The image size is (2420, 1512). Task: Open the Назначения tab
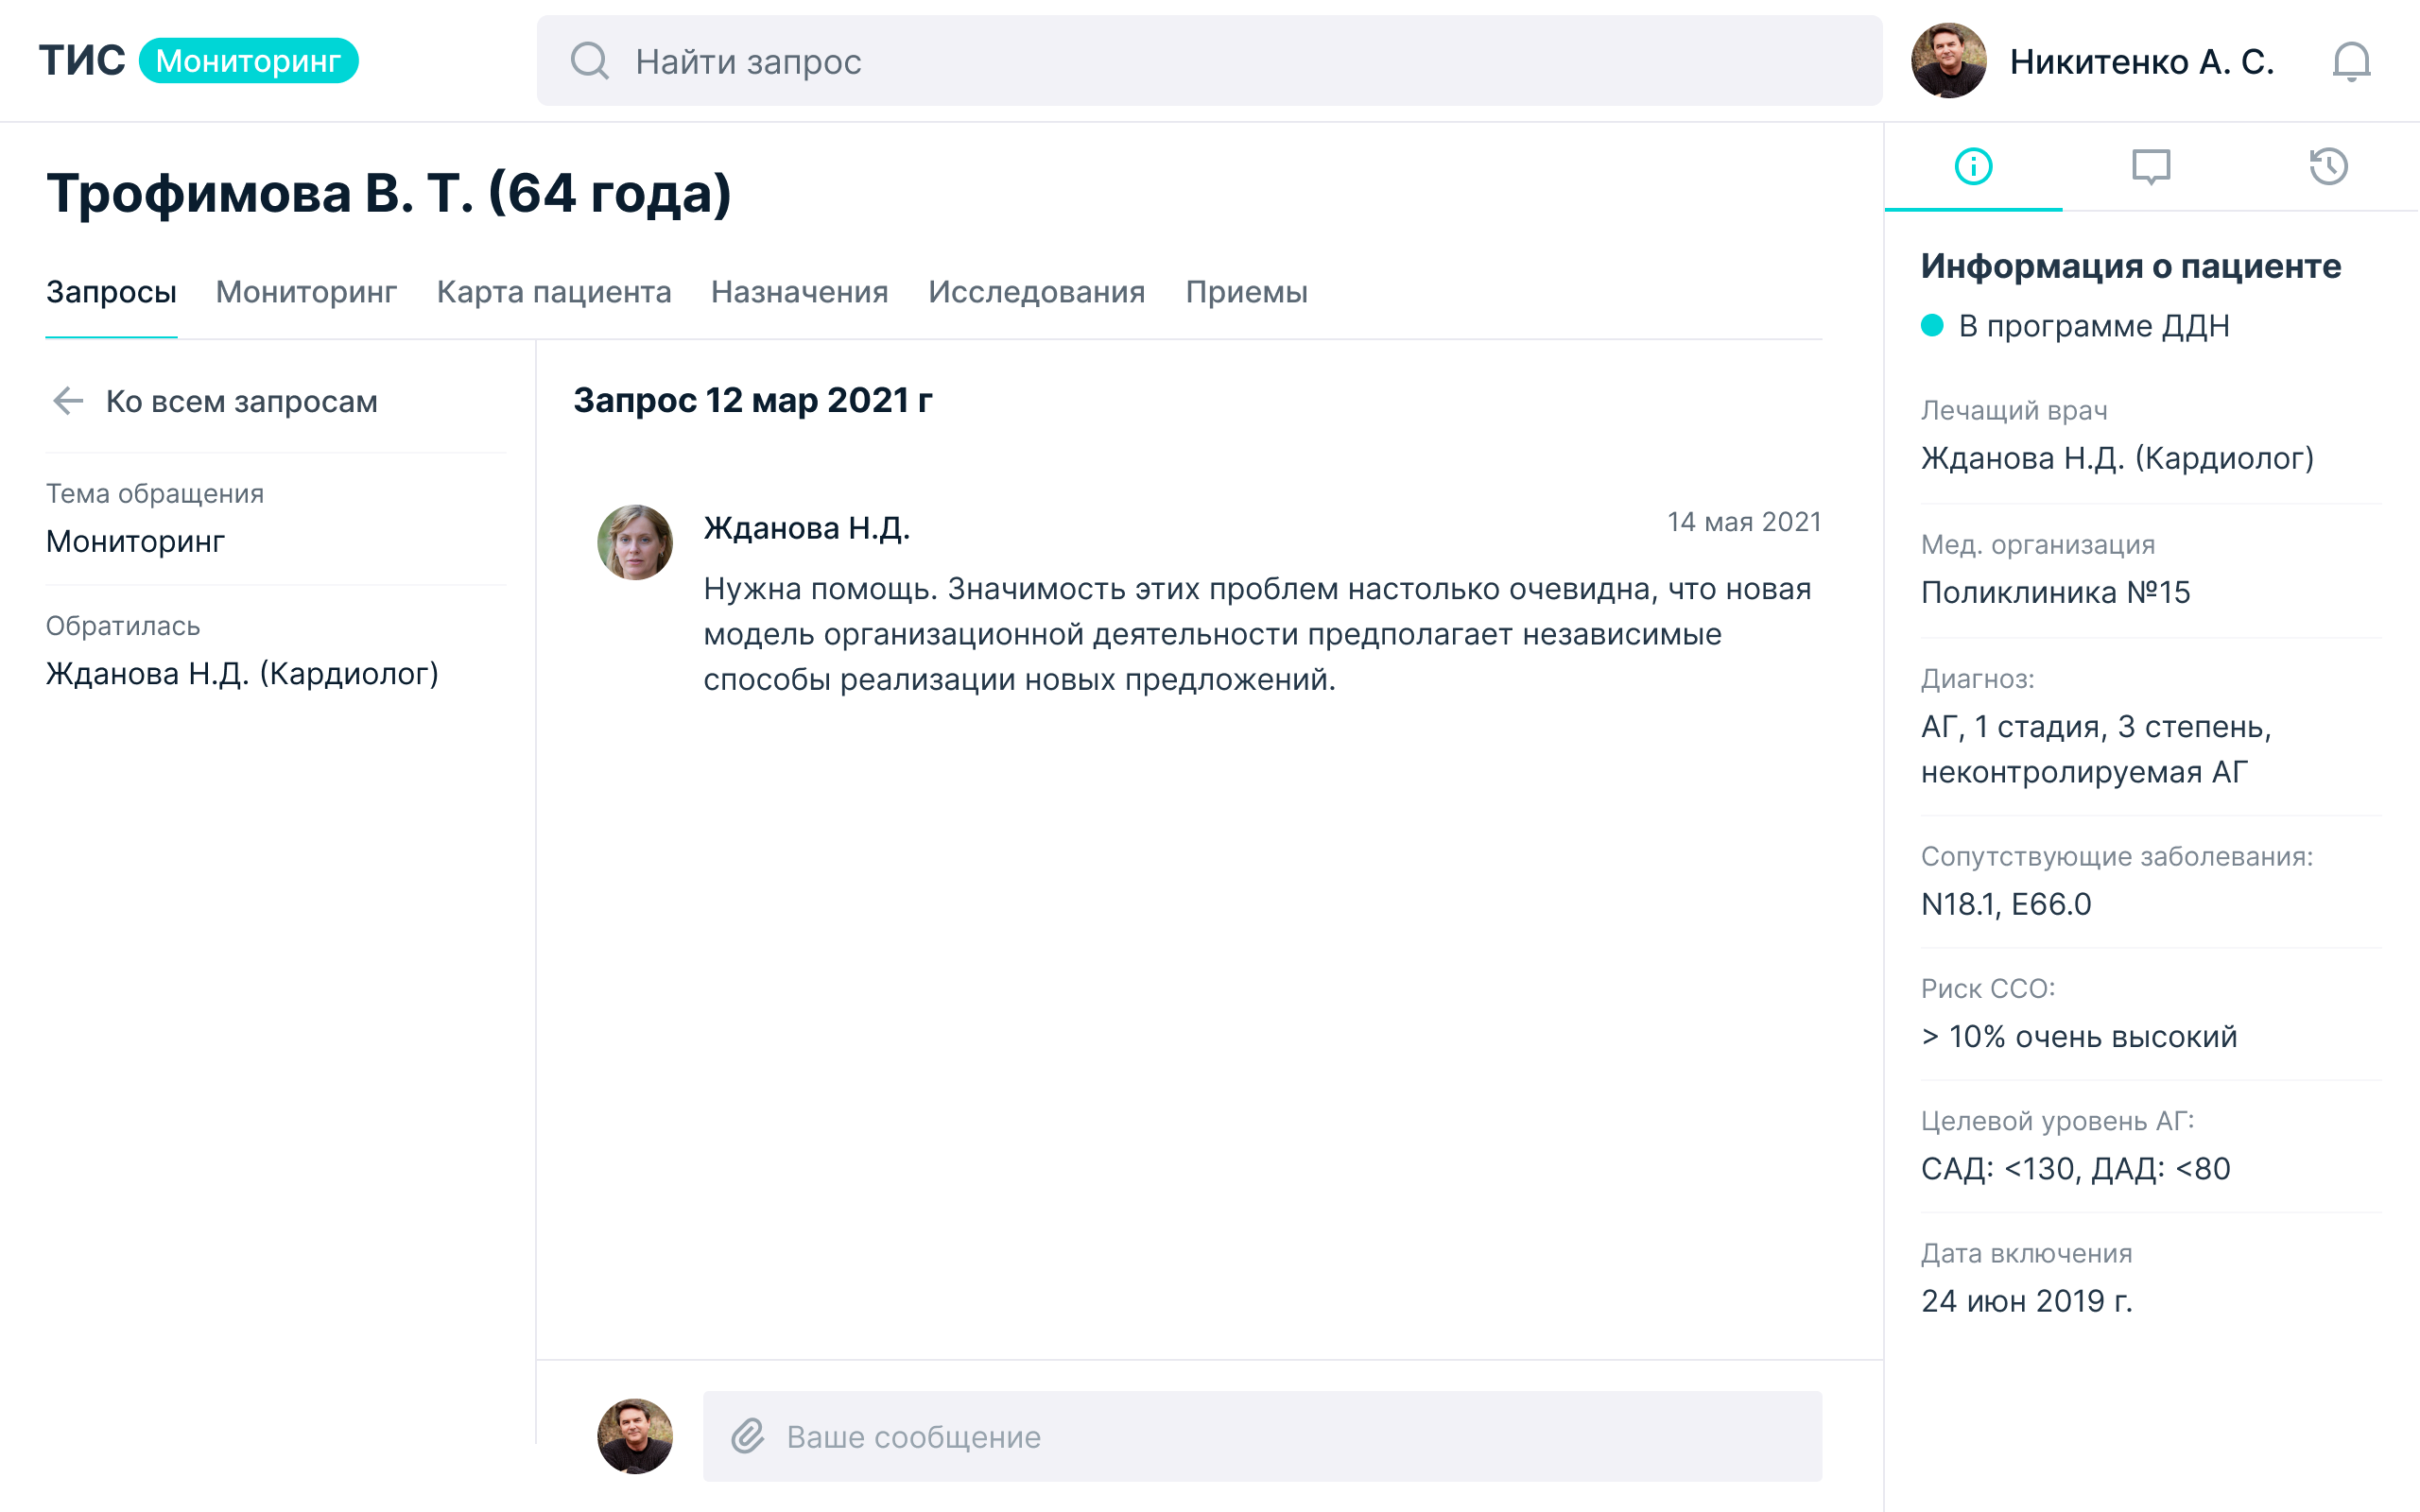point(799,292)
